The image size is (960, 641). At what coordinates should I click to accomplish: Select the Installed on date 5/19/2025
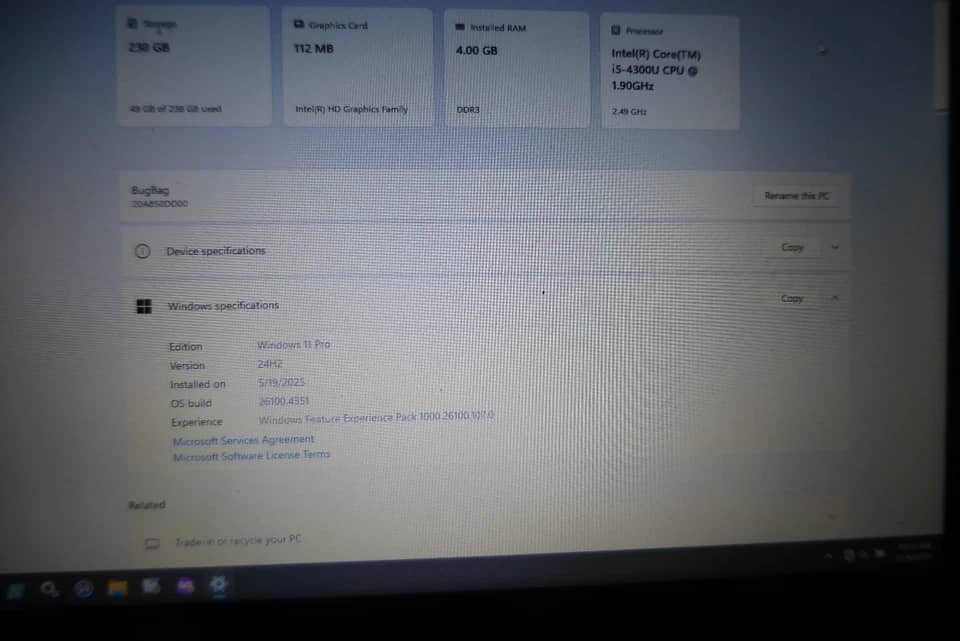click(x=281, y=383)
